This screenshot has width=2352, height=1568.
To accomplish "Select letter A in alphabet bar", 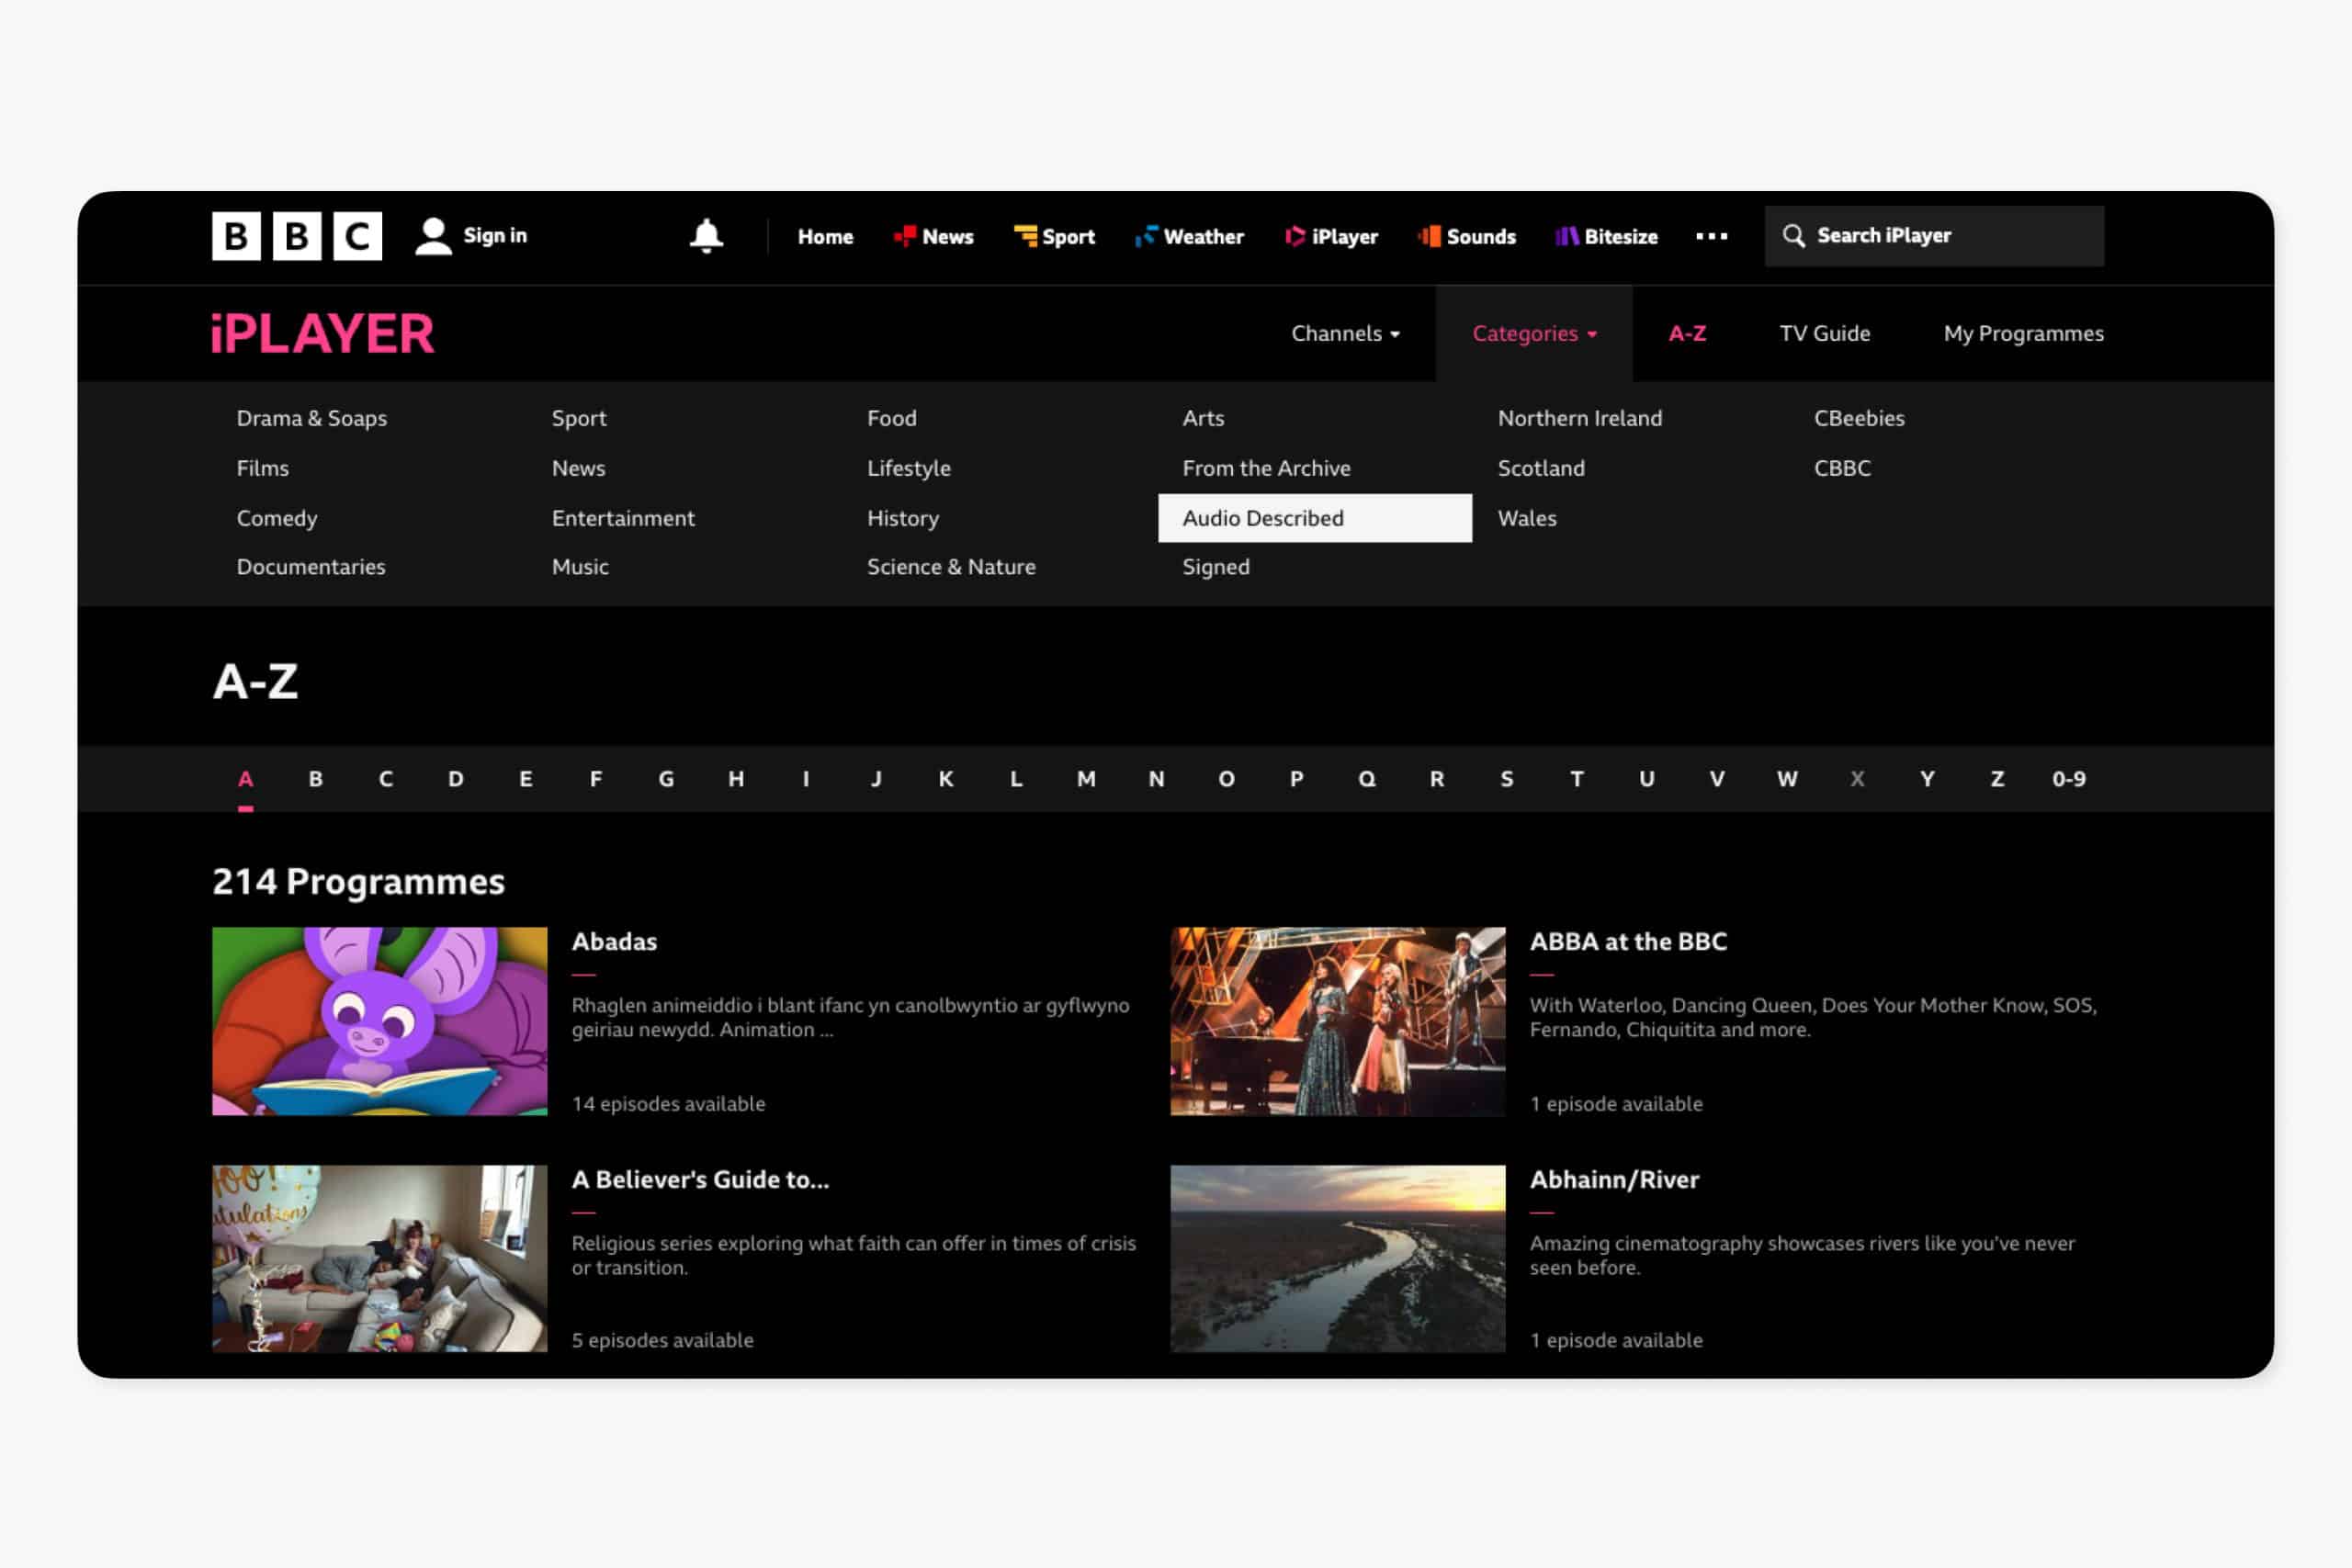I will (x=245, y=779).
